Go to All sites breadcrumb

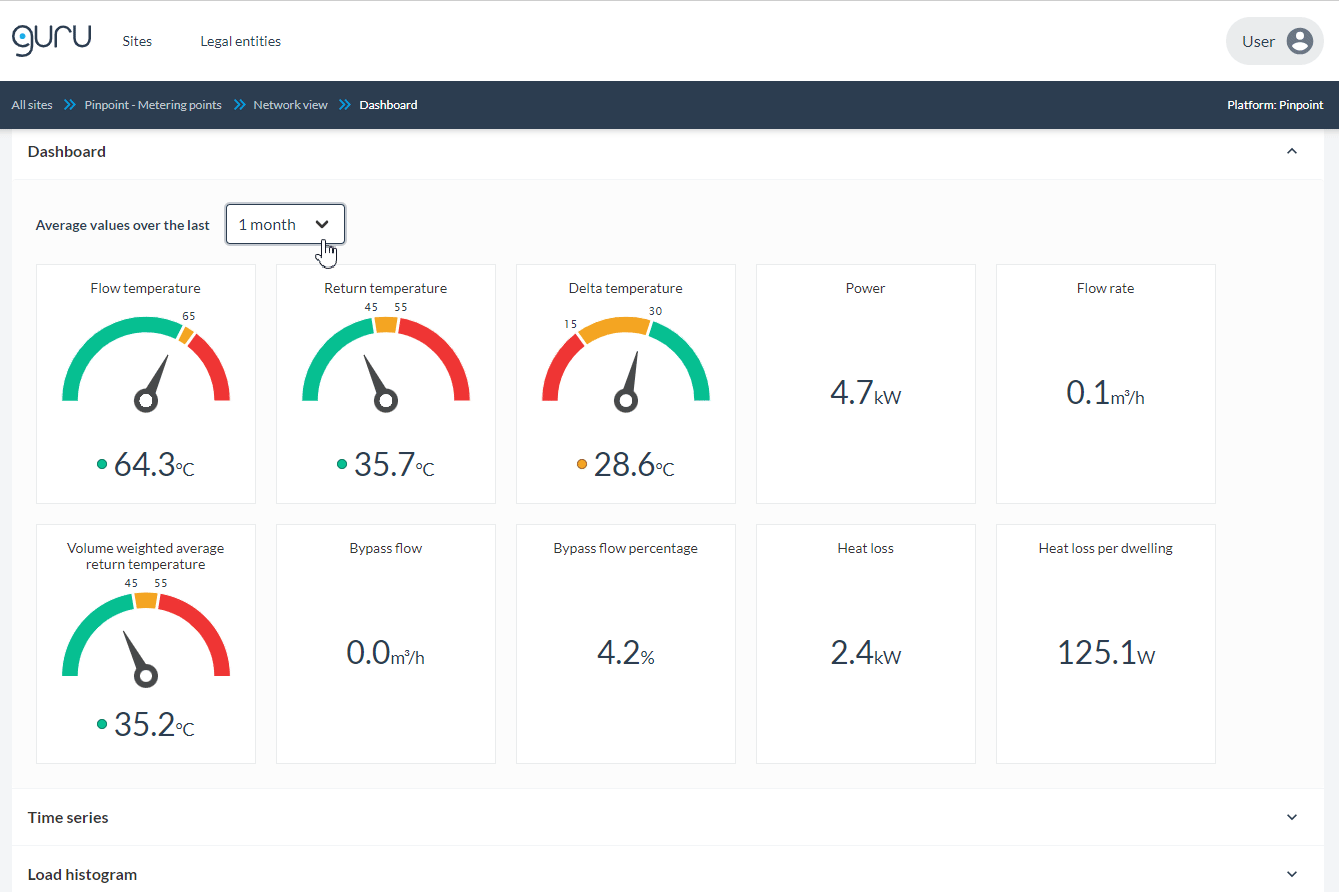[32, 105]
